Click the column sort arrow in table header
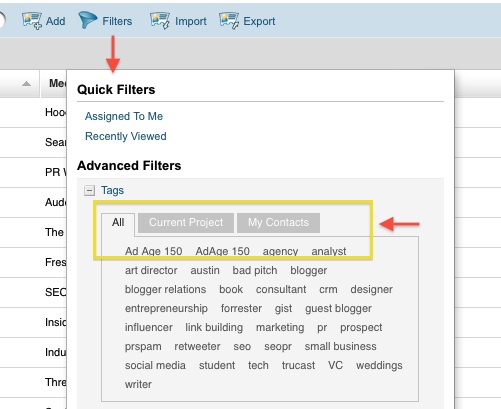This screenshot has width=501, height=409. click(26, 84)
